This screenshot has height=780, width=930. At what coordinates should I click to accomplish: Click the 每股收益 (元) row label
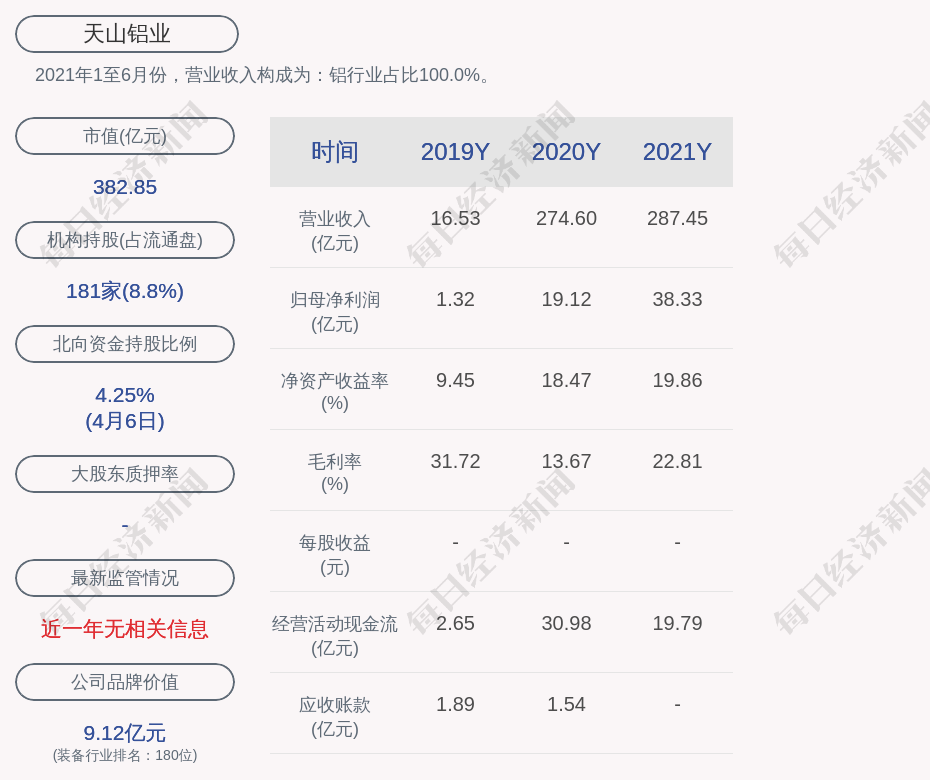[x=335, y=555]
